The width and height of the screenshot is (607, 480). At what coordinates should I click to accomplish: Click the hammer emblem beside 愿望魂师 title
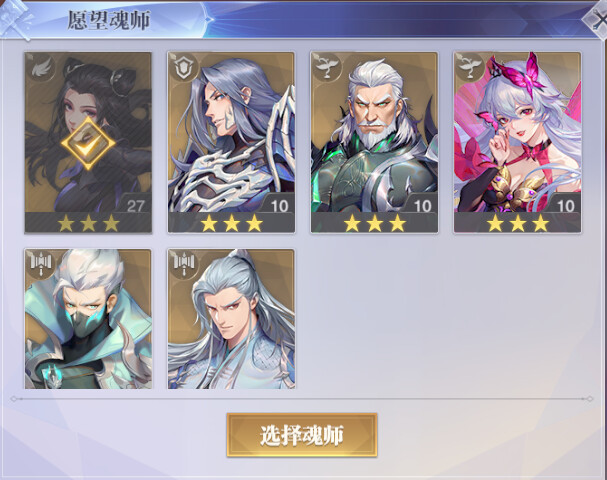click(16, 19)
